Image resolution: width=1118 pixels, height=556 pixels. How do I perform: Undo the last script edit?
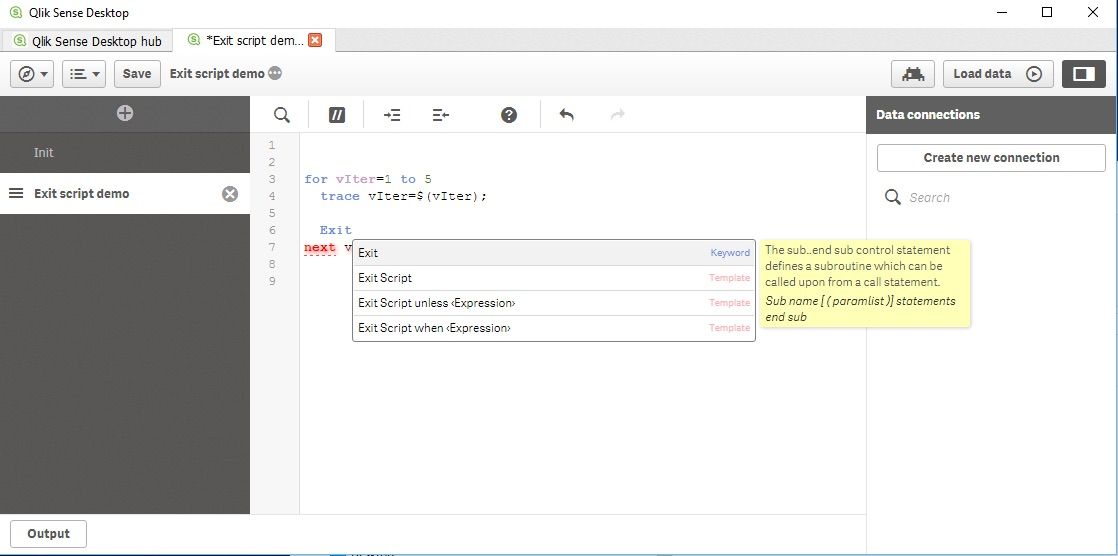pos(567,115)
